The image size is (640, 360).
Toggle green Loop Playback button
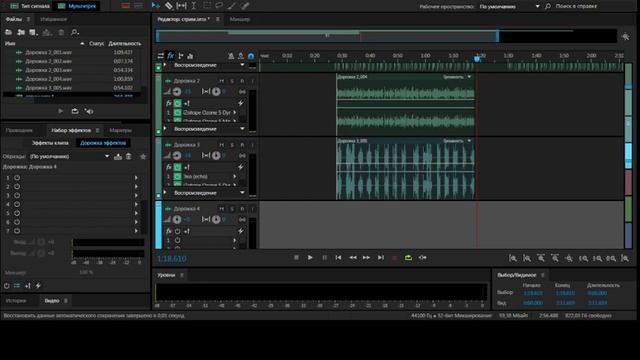(408, 258)
